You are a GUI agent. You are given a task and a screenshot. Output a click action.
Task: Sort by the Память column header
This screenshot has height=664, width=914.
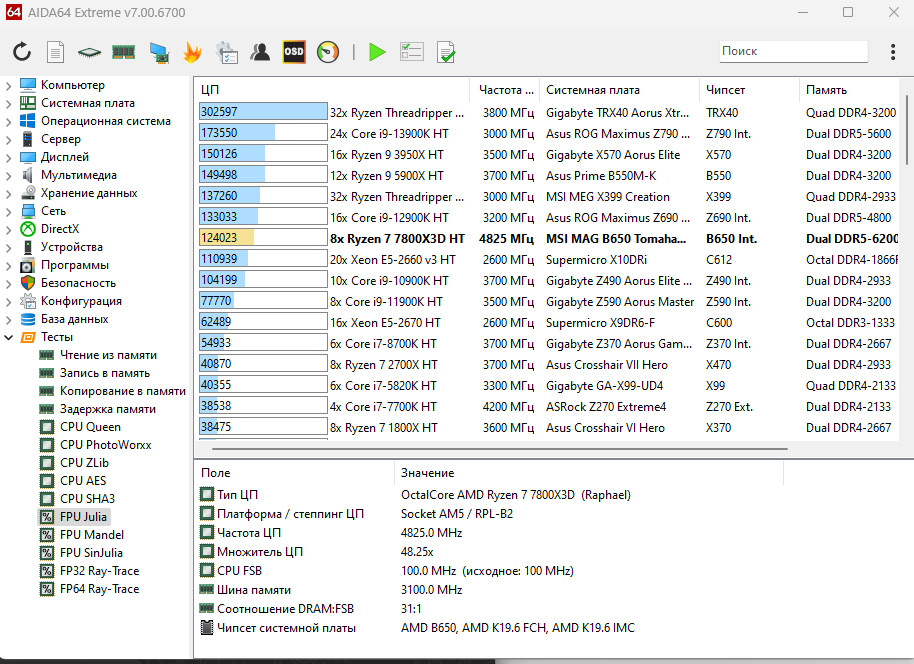[x=849, y=90]
